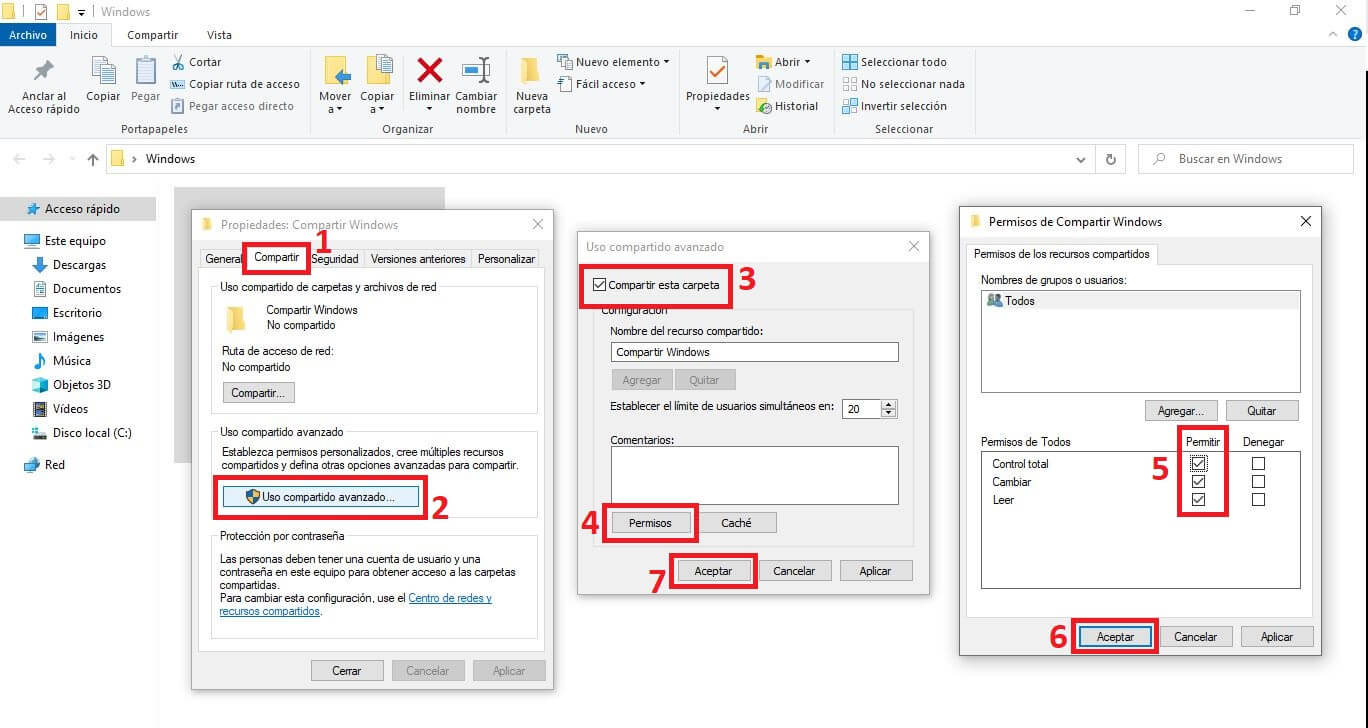
Task: Click the Cambiar nombre icon
Action: [x=476, y=70]
